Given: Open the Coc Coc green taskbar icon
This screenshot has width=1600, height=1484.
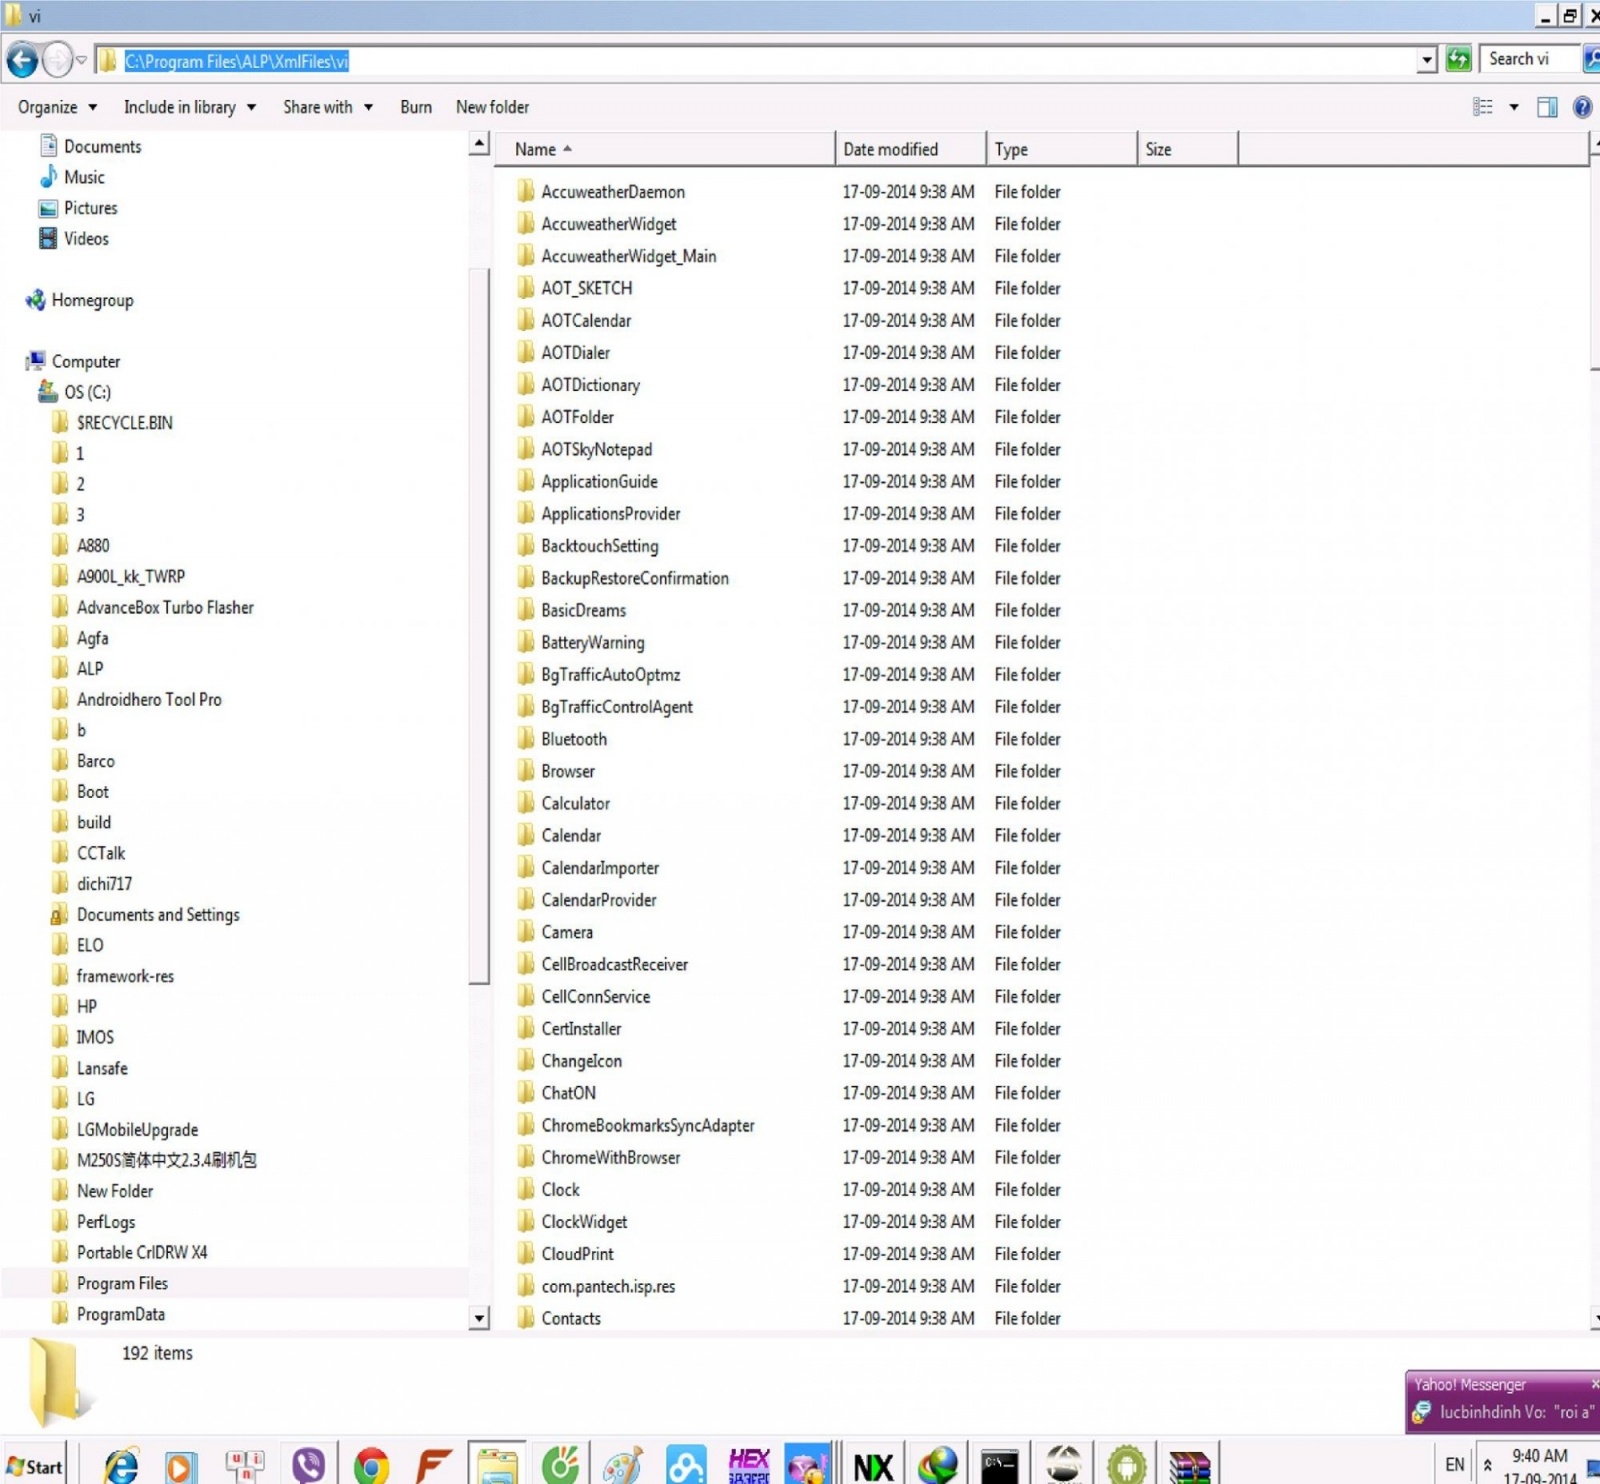Looking at the screenshot, I should 560,1466.
